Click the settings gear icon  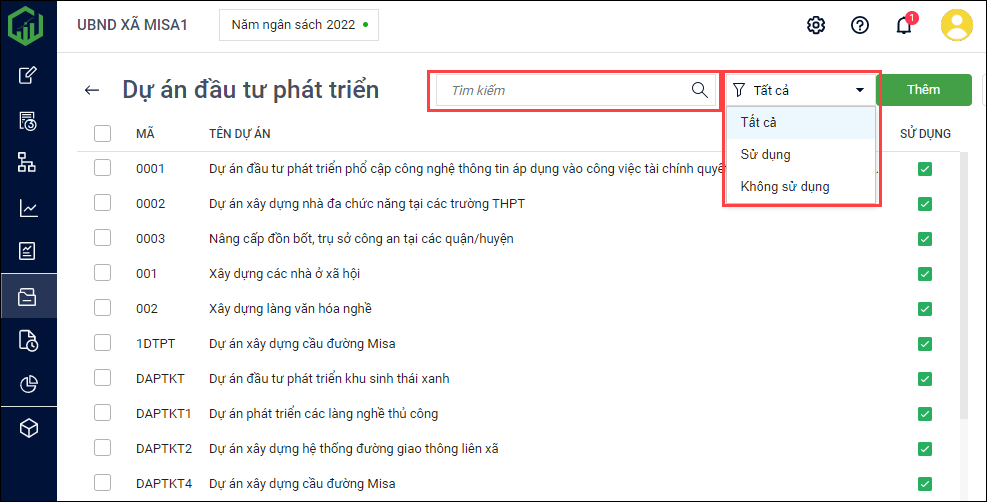click(x=816, y=25)
